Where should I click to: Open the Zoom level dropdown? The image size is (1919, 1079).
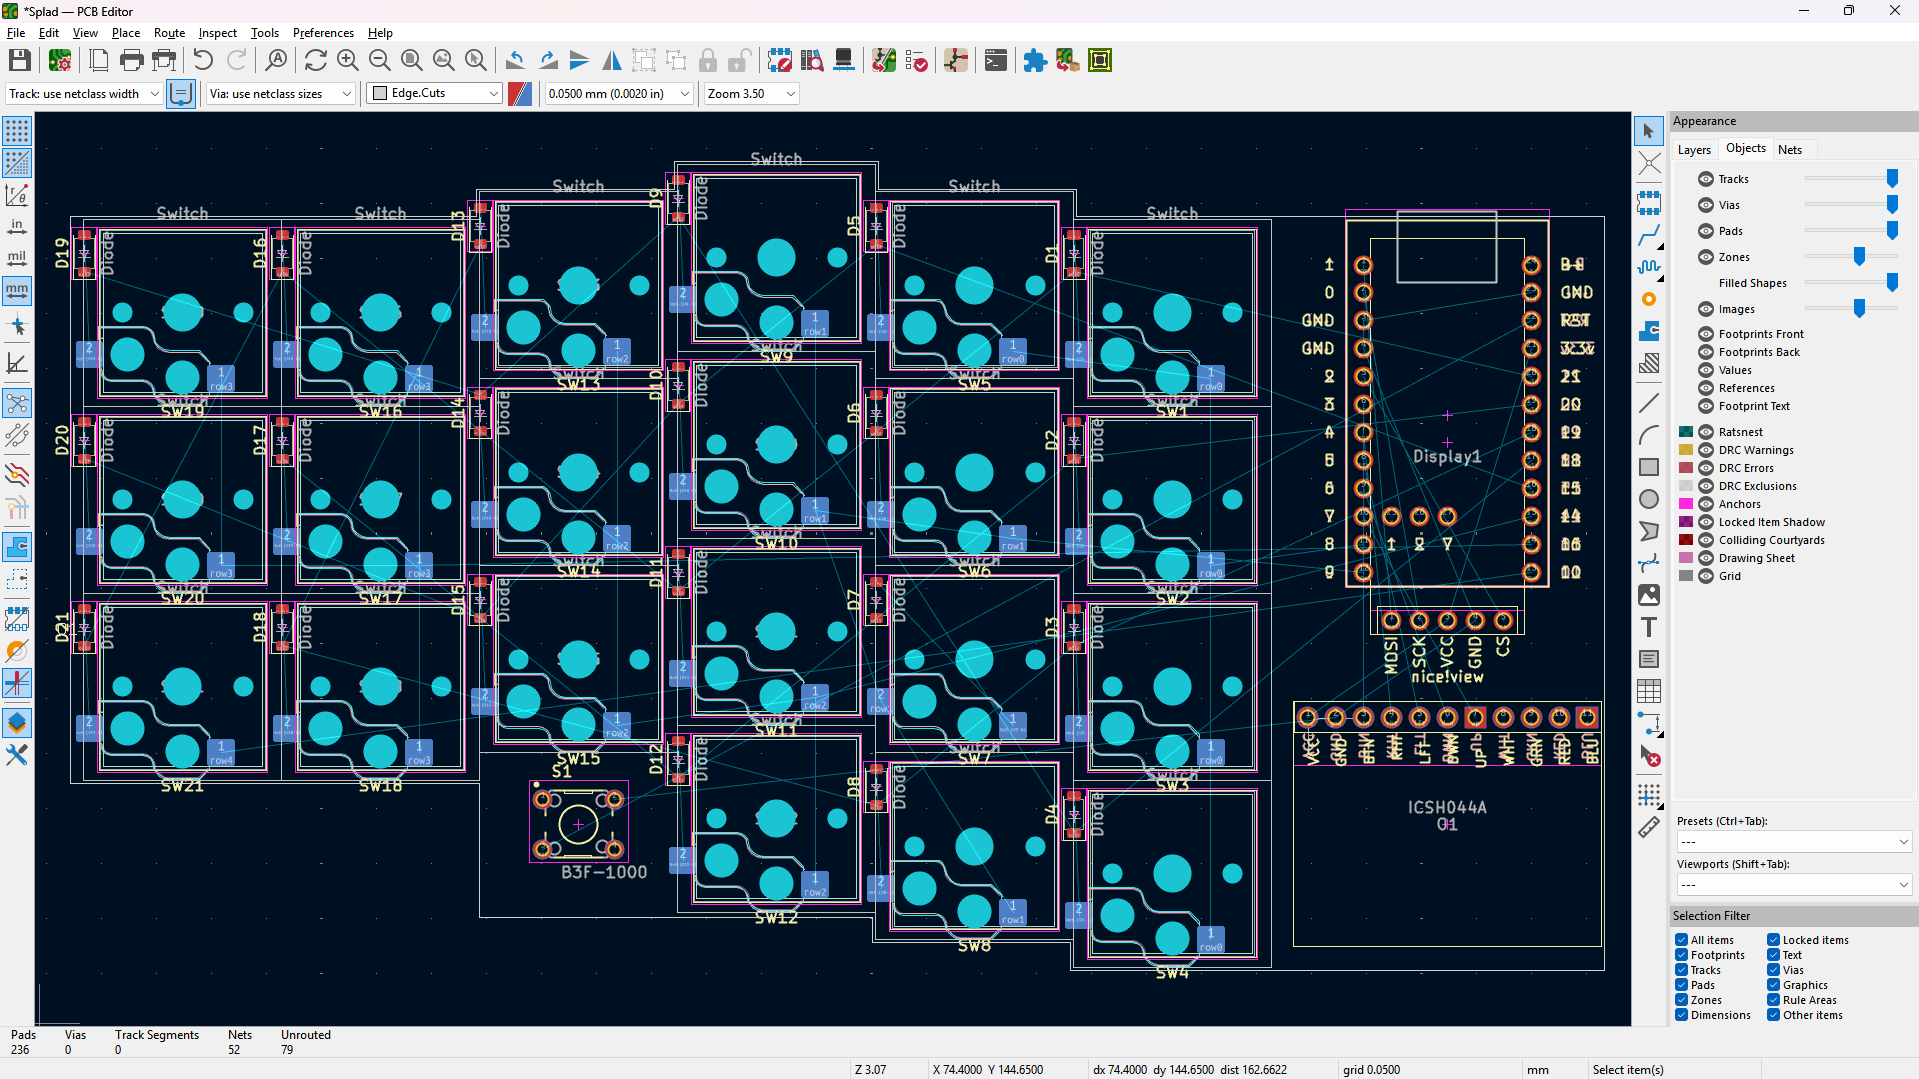(x=790, y=93)
